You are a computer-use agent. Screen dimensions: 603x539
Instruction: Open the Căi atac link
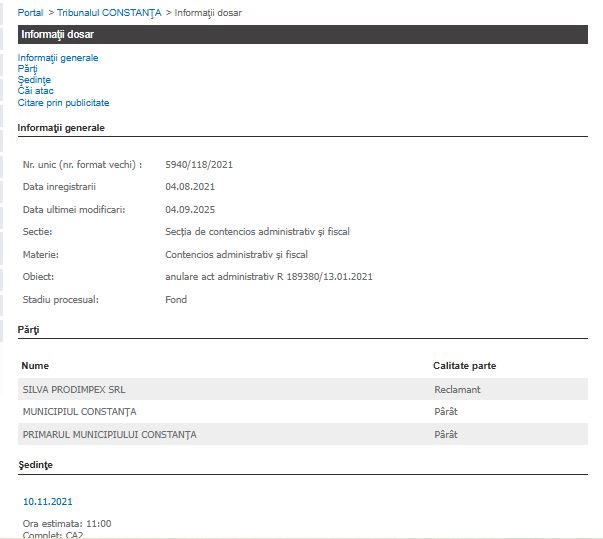tap(35, 91)
